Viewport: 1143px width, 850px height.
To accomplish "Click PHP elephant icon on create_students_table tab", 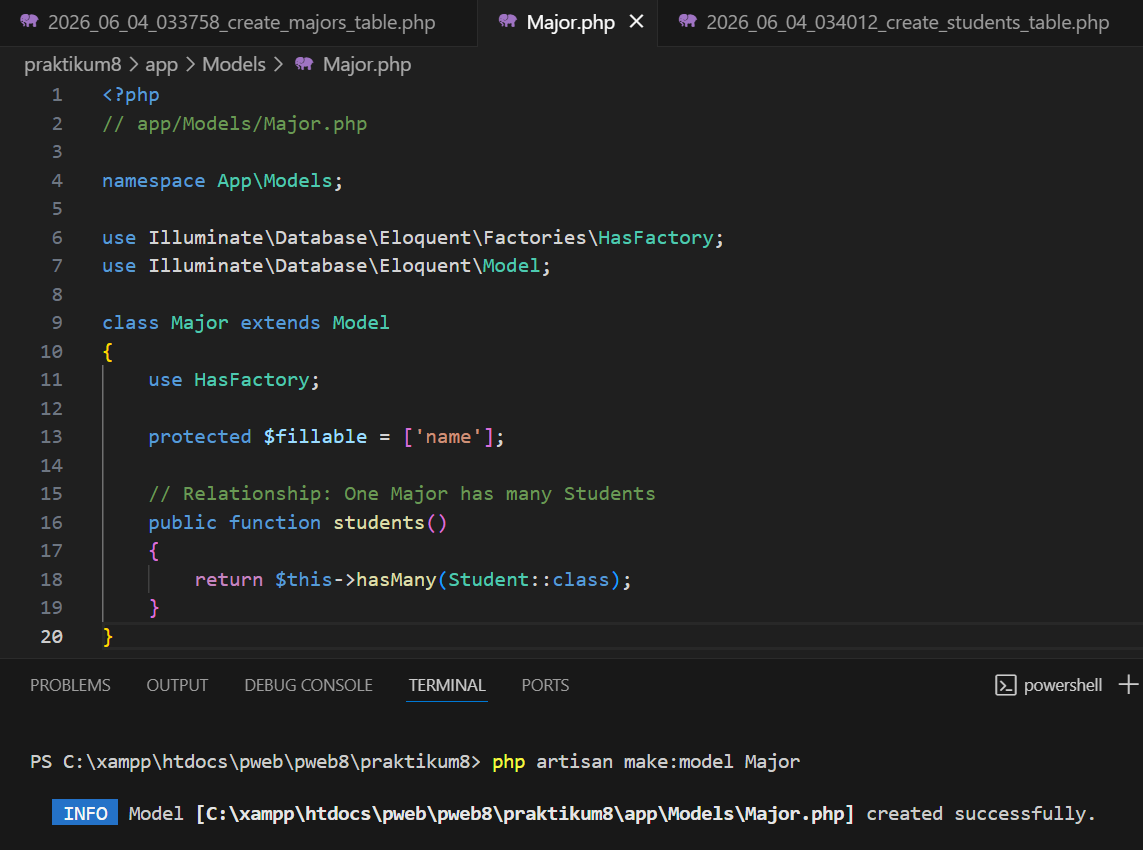I will [687, 21].
